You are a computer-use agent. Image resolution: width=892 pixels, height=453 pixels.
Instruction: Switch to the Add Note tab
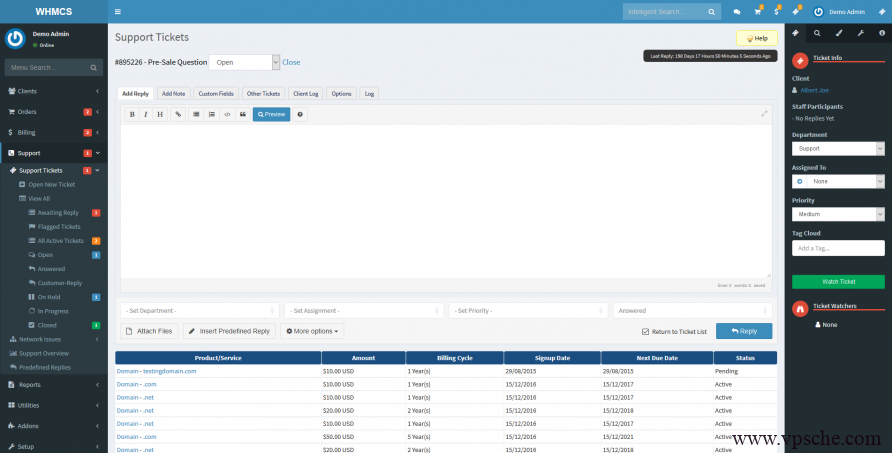(x=173, y=93)
